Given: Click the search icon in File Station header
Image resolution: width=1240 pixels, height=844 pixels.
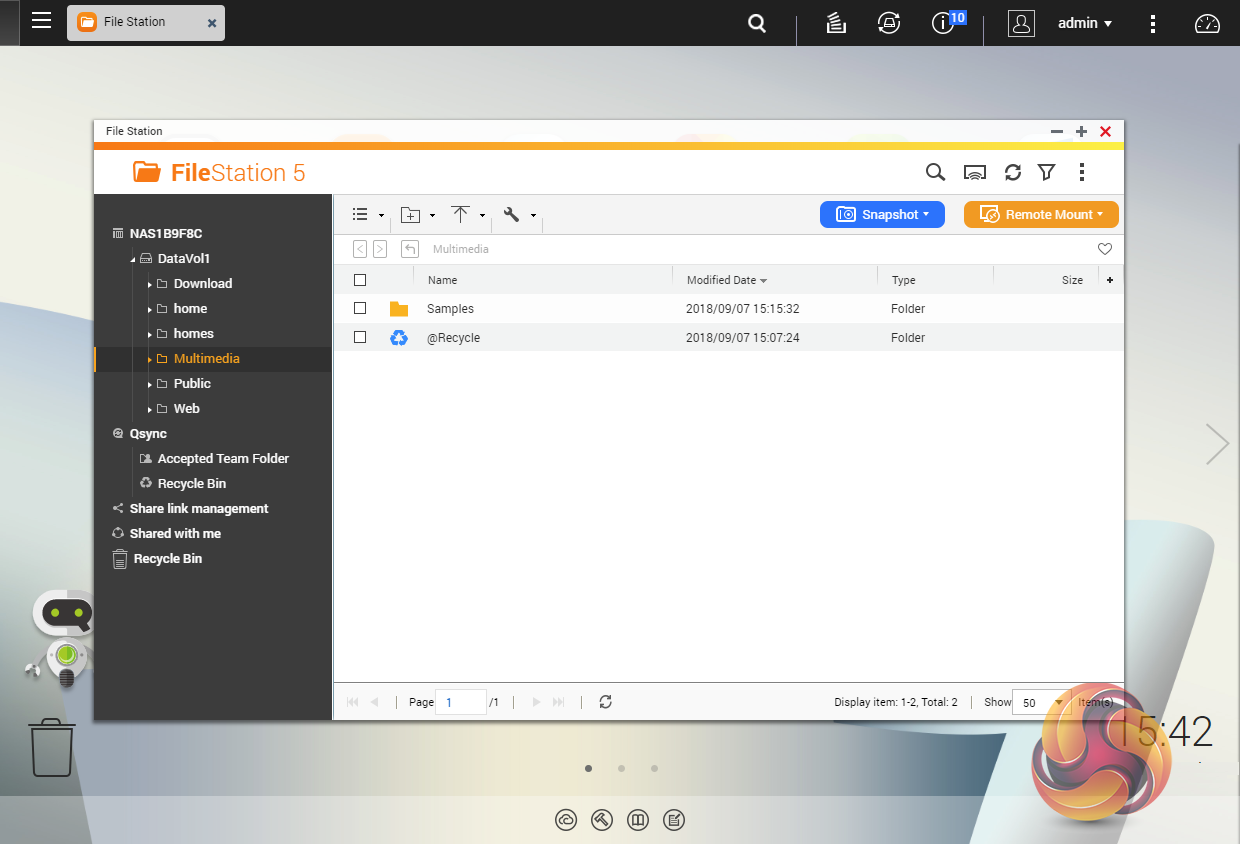Looking at the screenshot, I should click(x=935, y=173).
